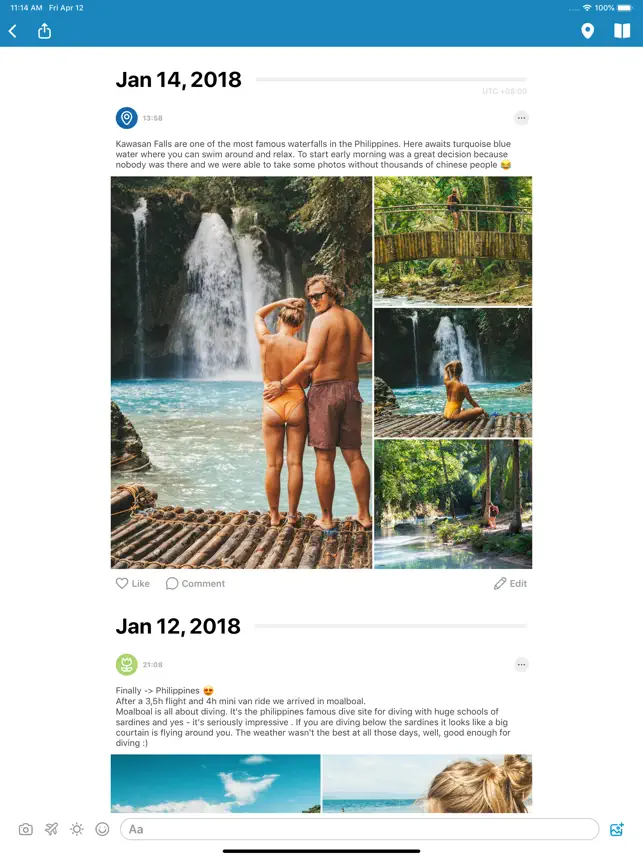Add photo using bottom-right image icon
This screenshot has width=643, height=858.
617,830
